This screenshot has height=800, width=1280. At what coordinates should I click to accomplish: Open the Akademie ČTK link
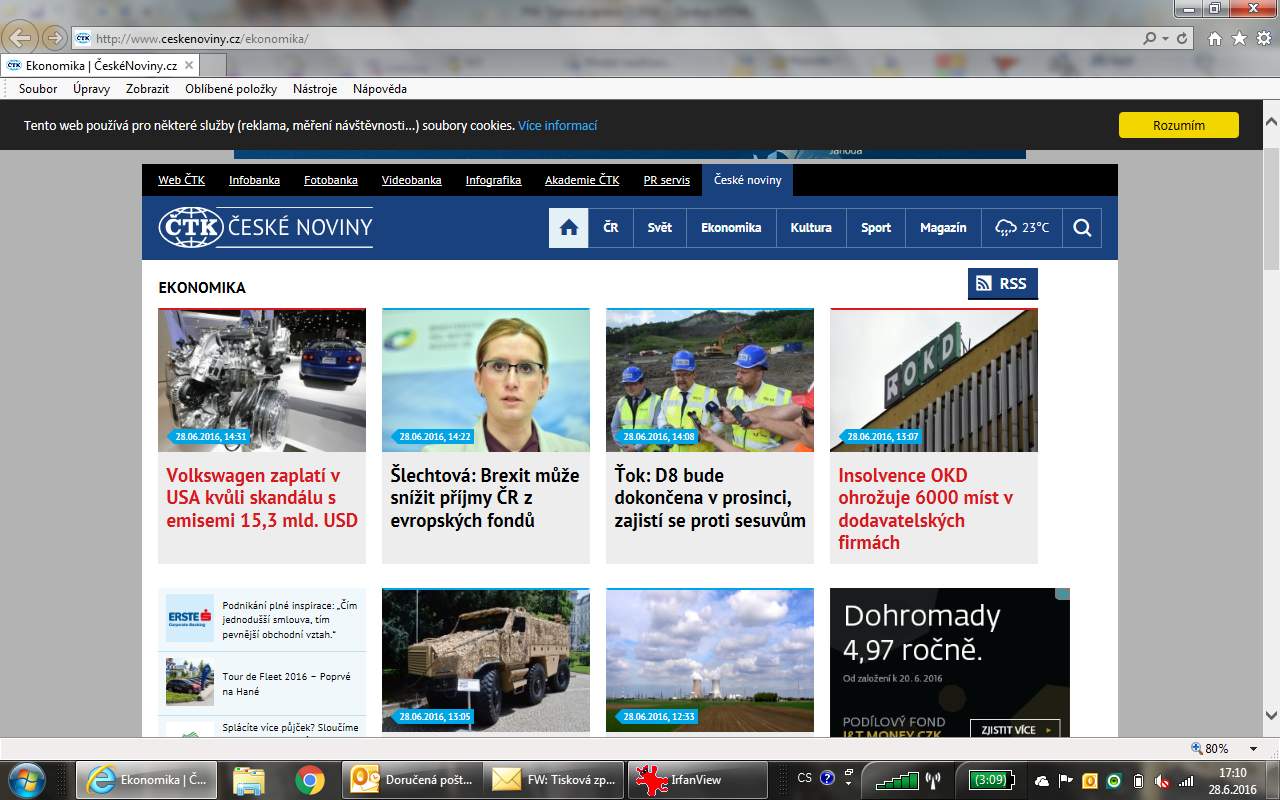(582, 180)
